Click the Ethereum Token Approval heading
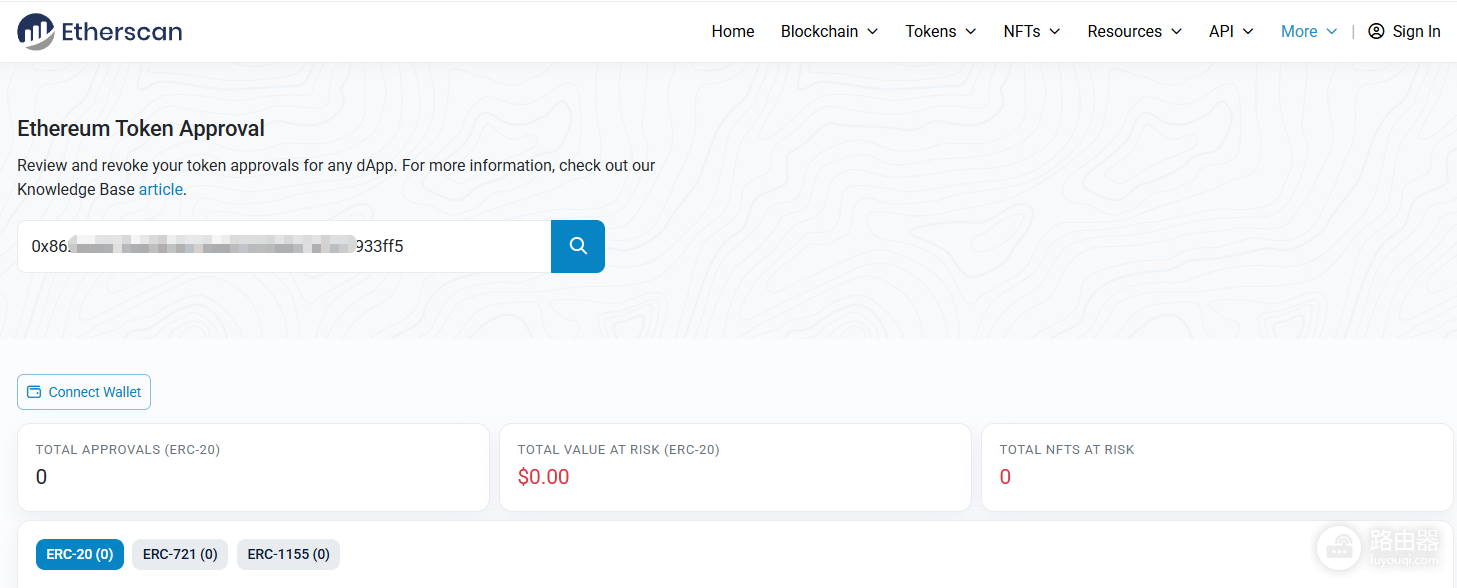Image resolution: width=1457 pixels, height=588 pixels. [x=141, y=128]
